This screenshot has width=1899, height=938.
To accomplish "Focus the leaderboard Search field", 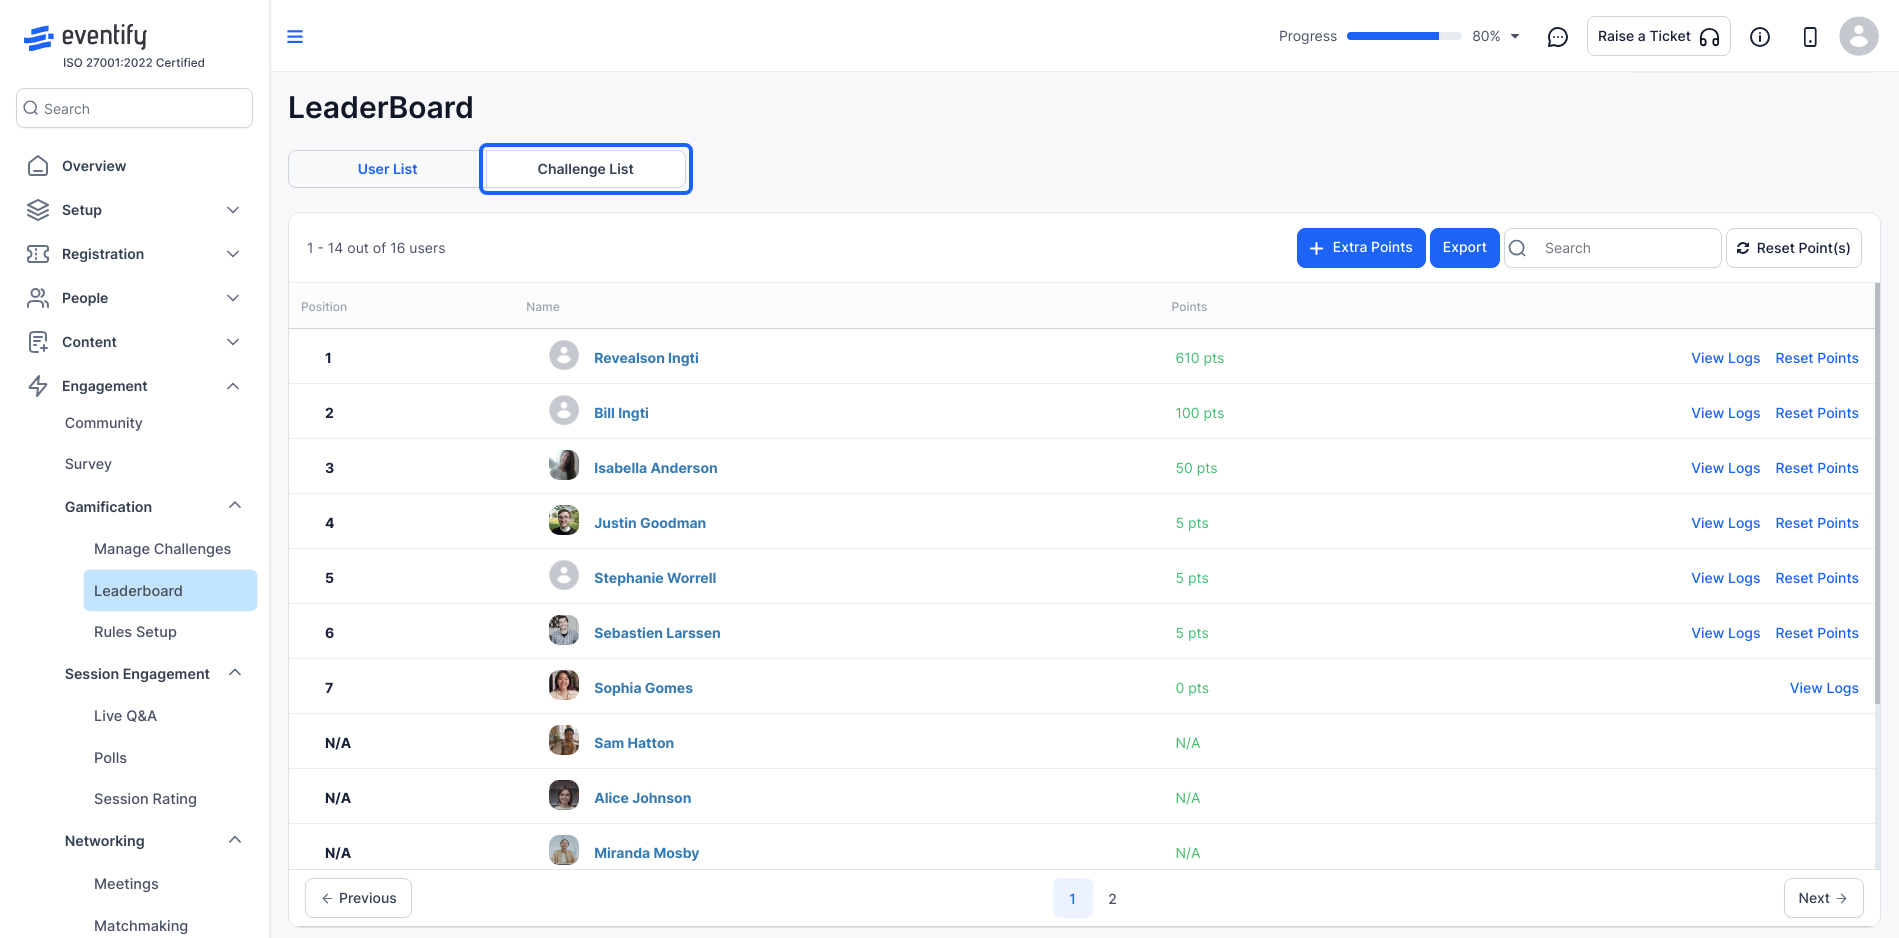I will (x=1612, y=248).
